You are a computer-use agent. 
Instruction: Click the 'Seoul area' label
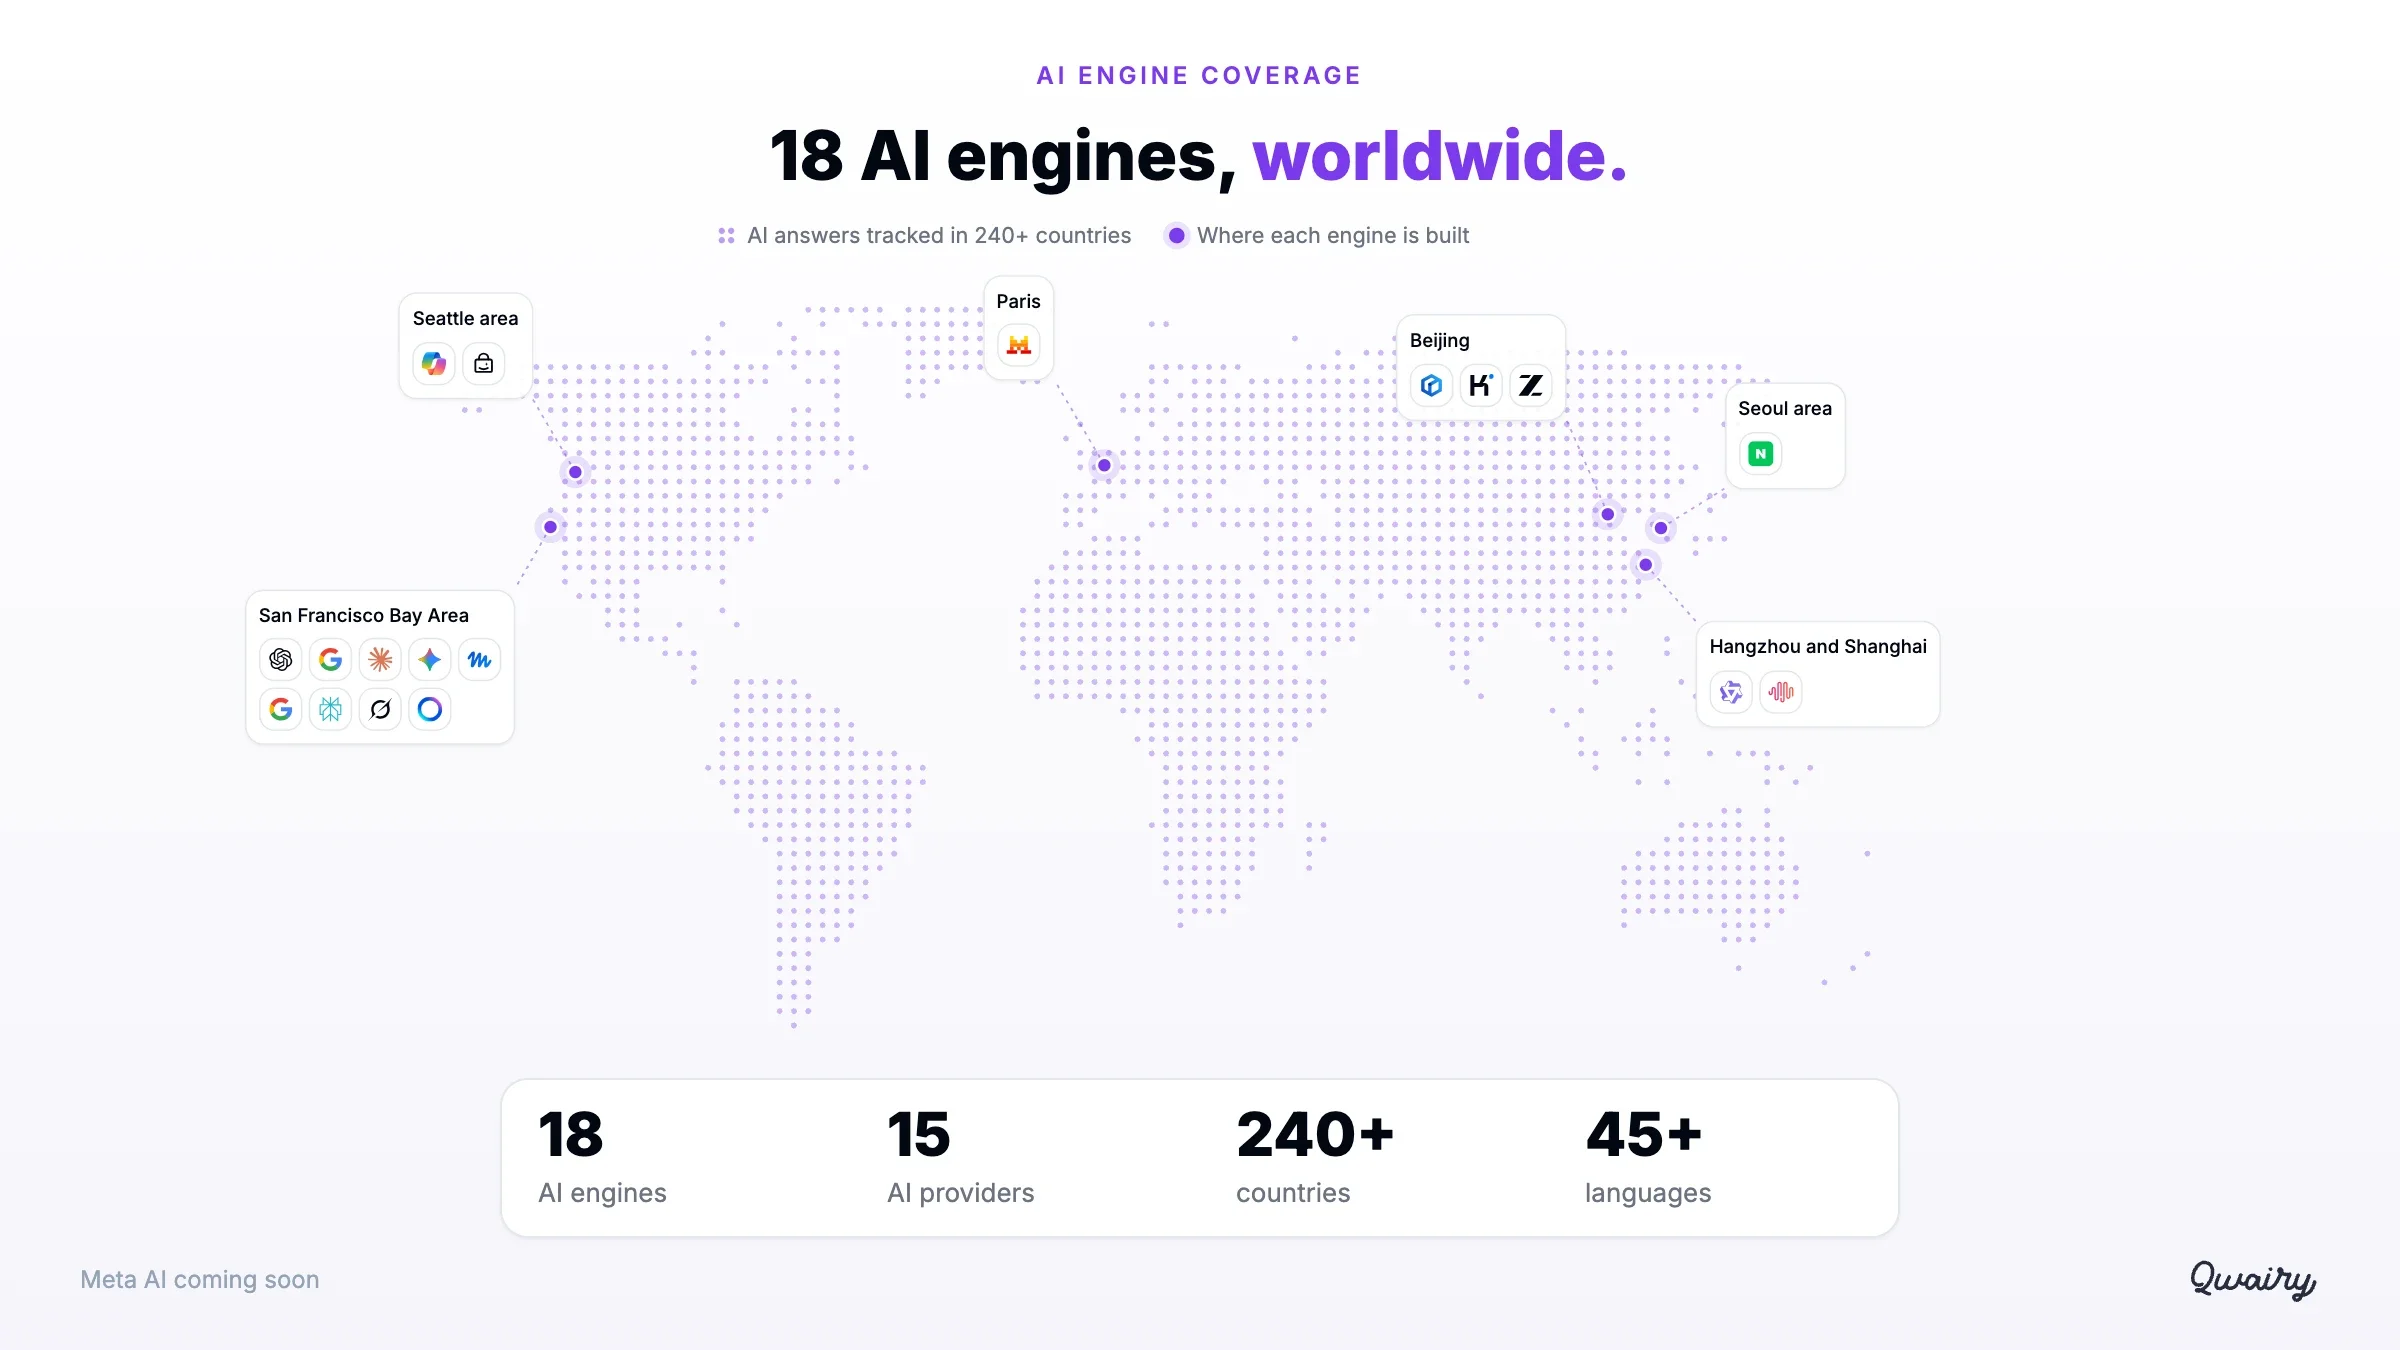[1785, 409]
